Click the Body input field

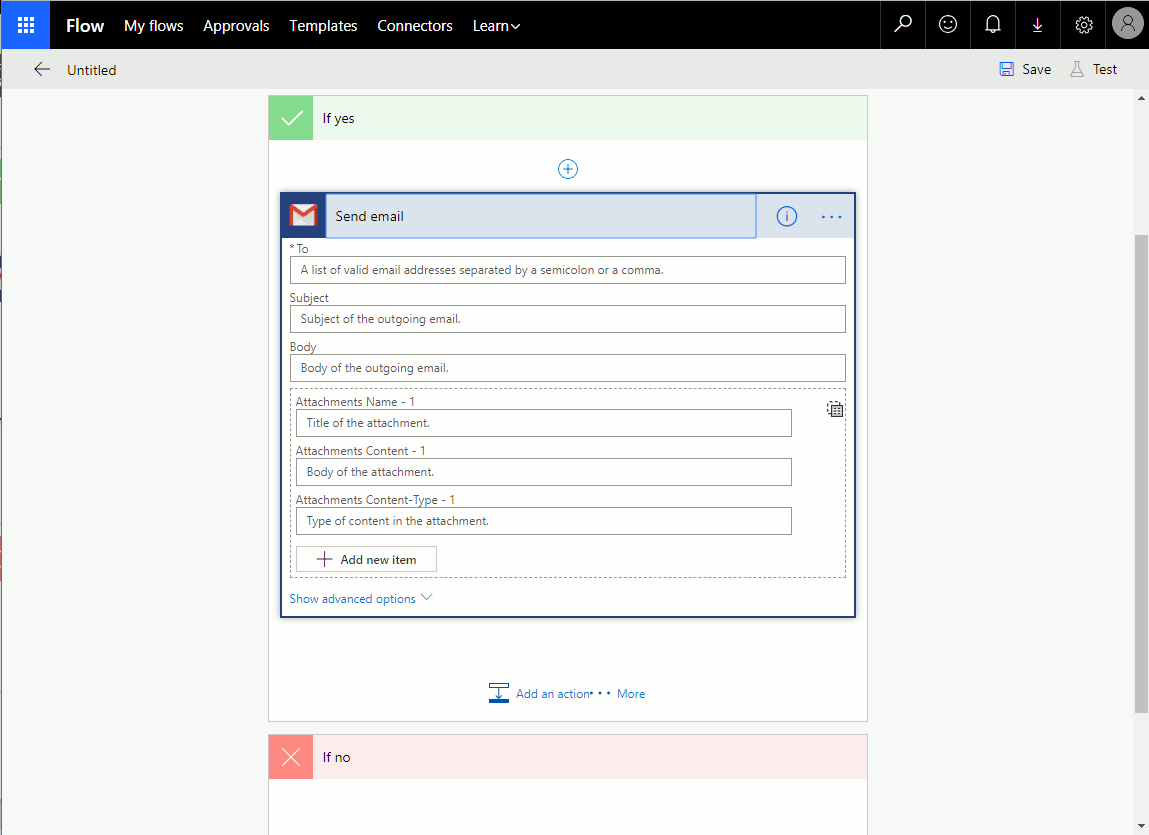coord(568,368)
